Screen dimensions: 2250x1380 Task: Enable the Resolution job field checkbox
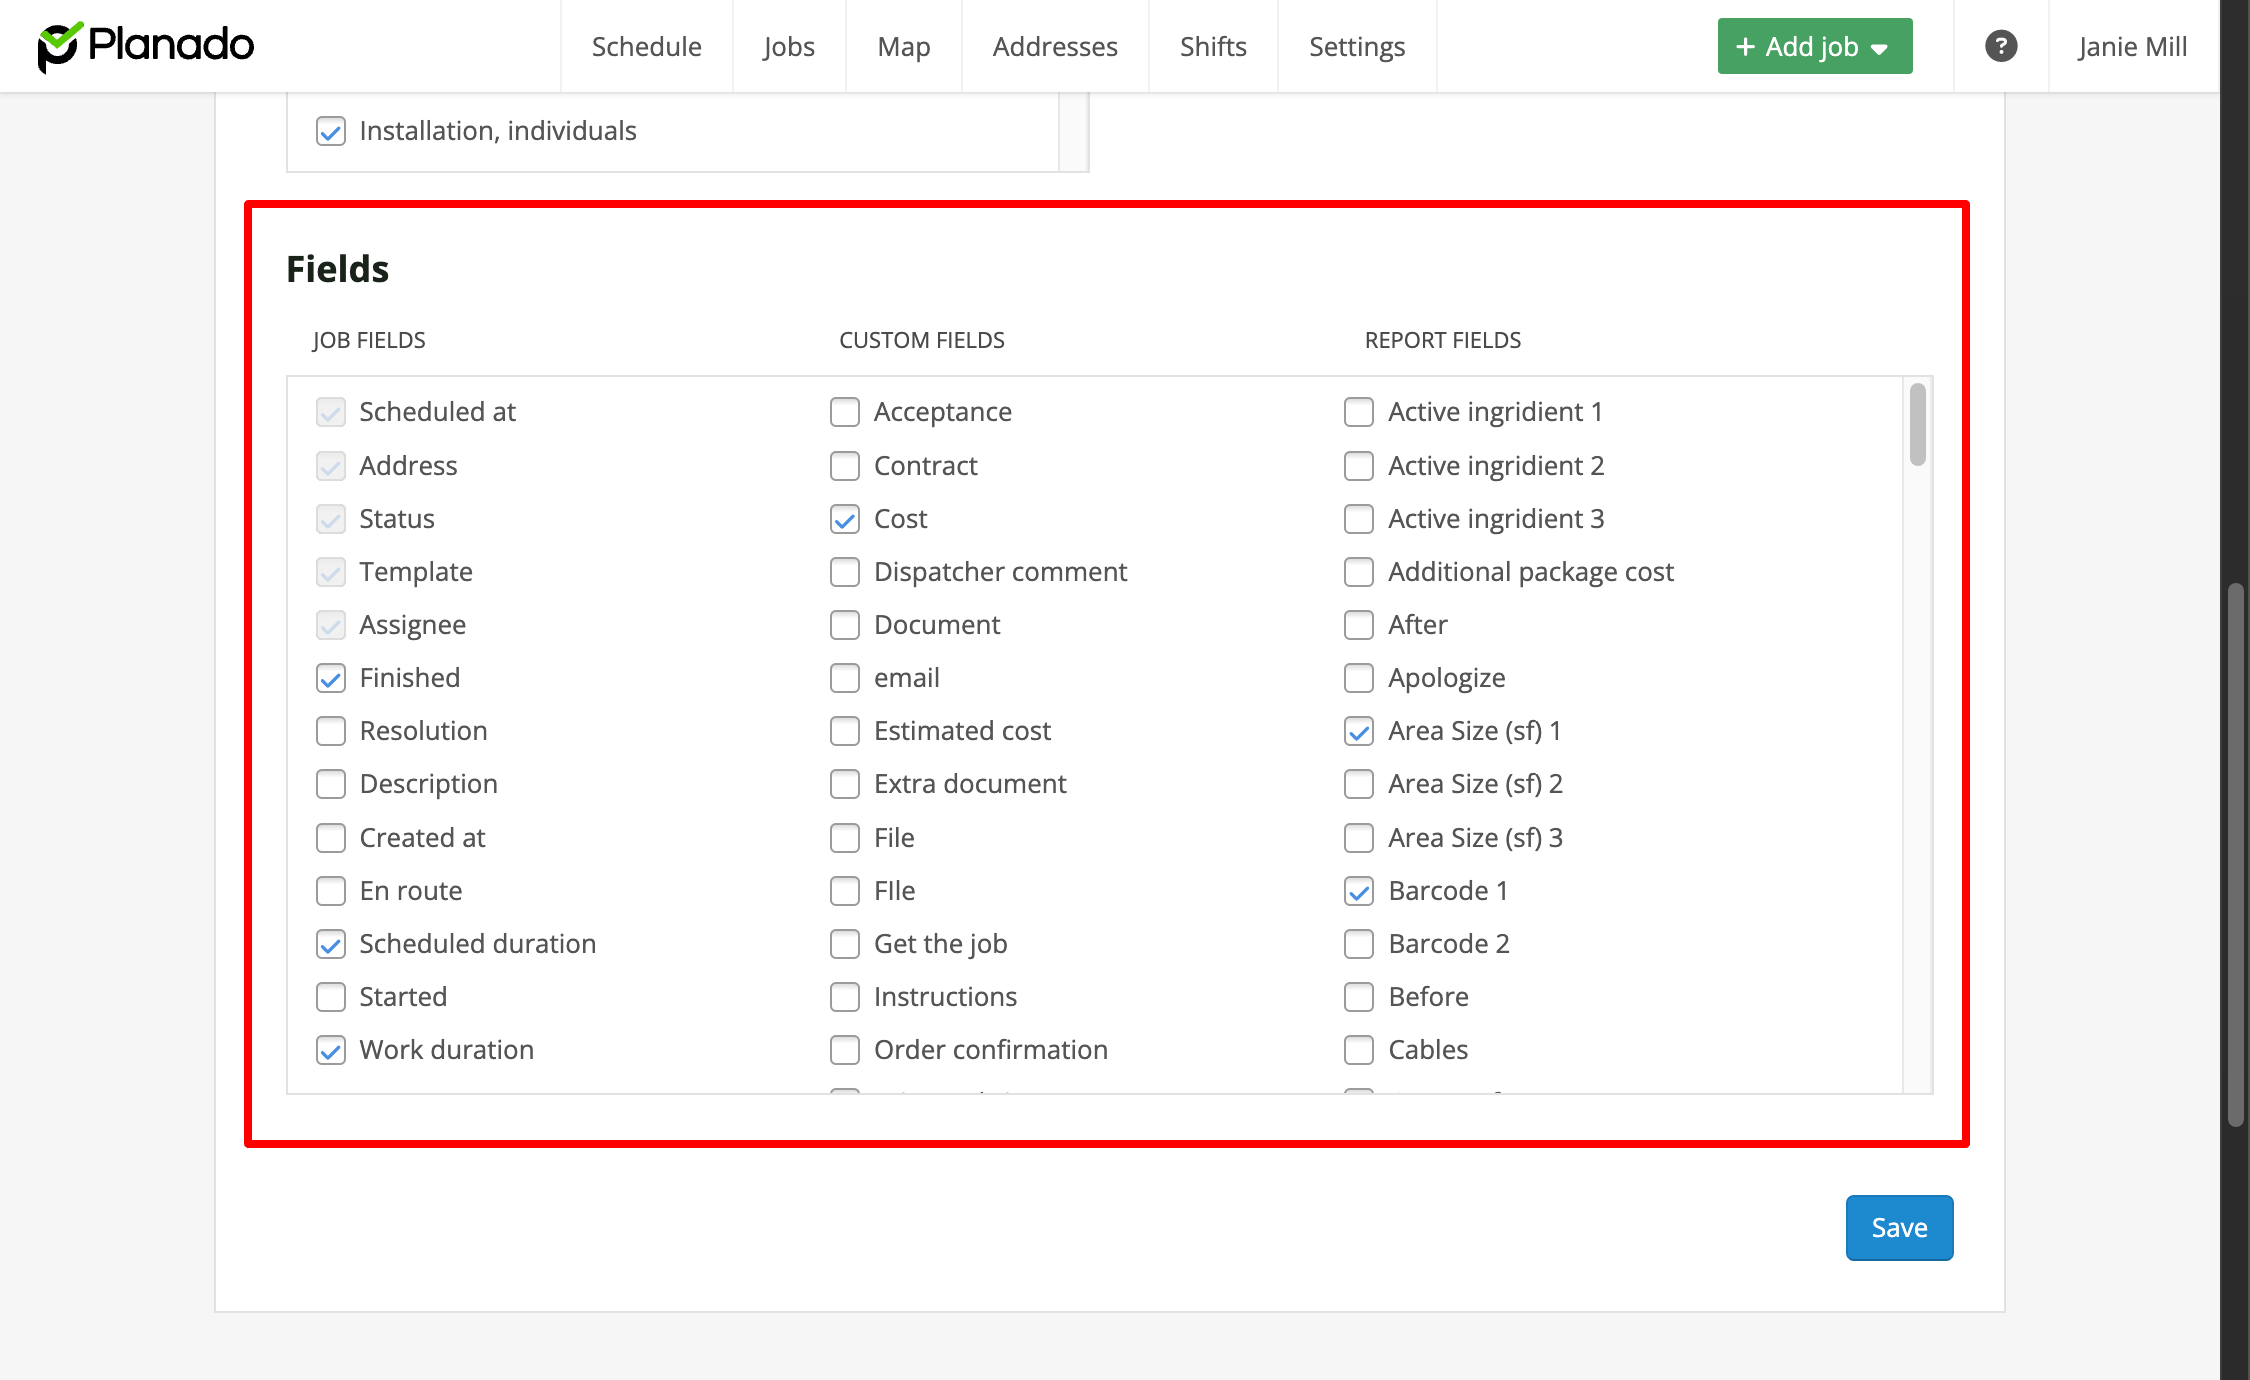[x=331, y=731]
